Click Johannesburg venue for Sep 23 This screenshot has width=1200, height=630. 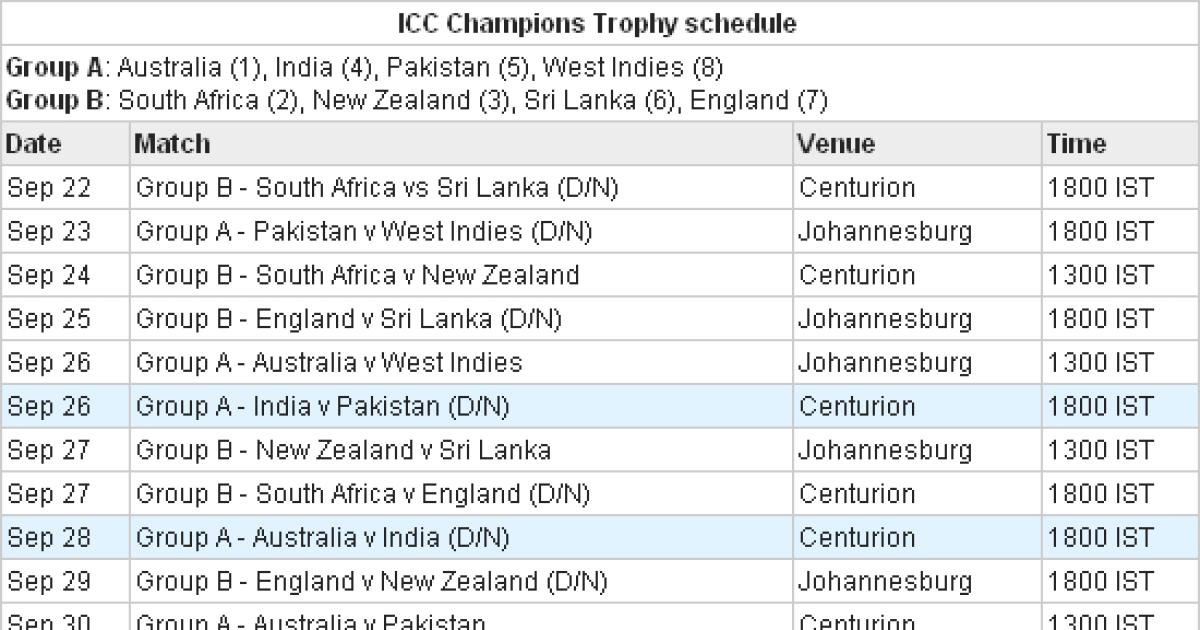(x=884, y=232)
